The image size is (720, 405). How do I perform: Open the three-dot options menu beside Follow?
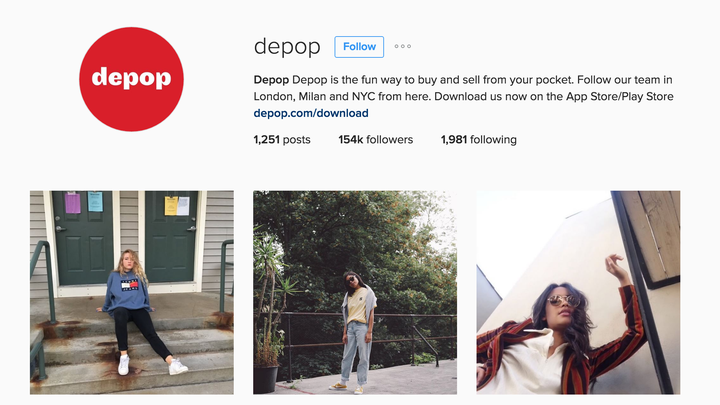click(403, 46)
